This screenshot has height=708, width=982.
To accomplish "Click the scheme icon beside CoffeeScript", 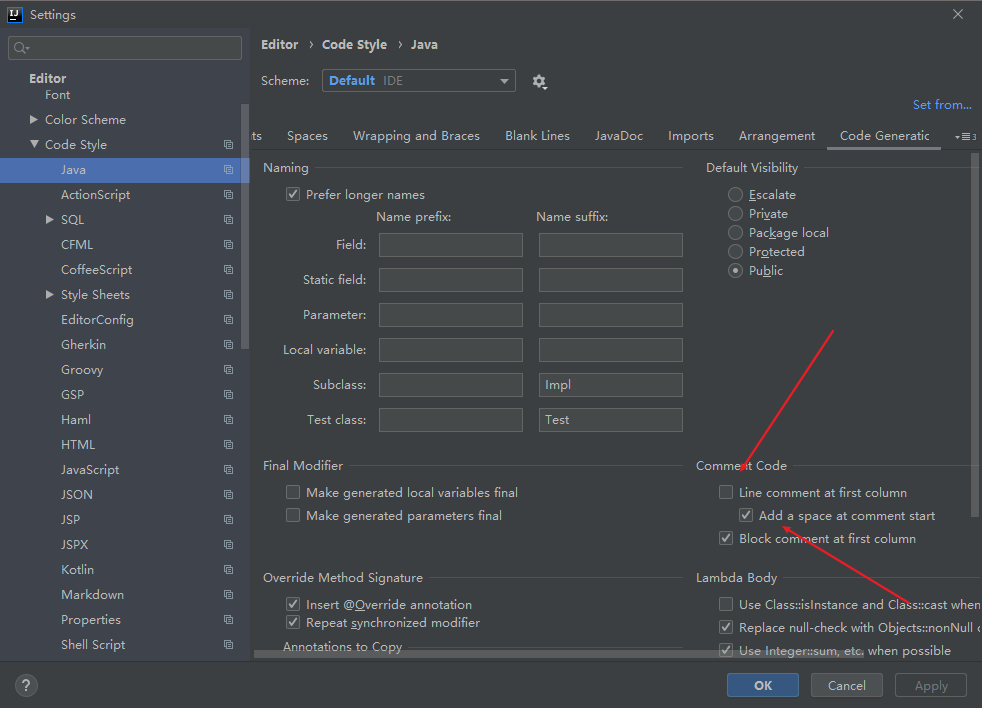I will pyautogui.click(x=228, y=269).
